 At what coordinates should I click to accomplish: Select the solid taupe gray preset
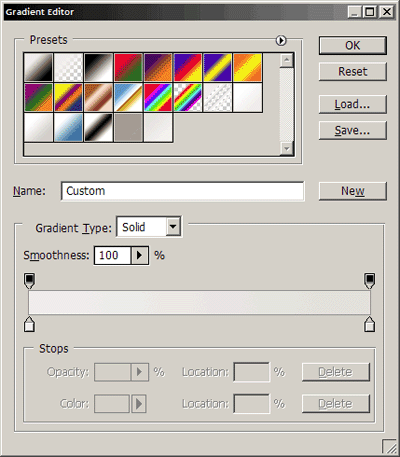click(128, 127)
